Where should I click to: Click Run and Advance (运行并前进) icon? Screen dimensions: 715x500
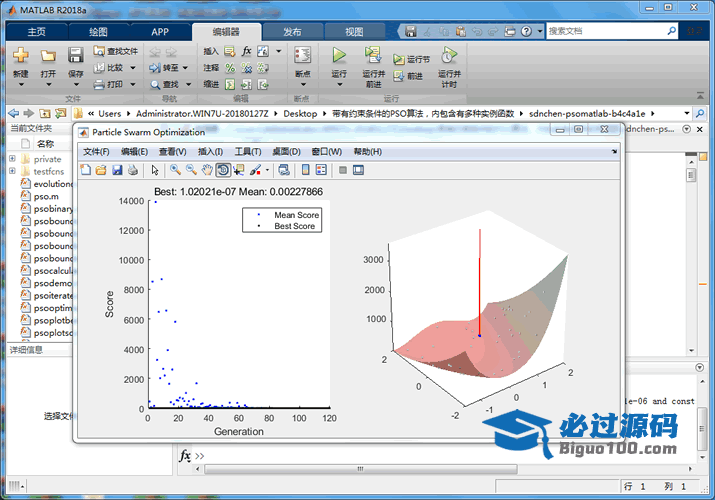pyautogui.click(x=373, y=55)
